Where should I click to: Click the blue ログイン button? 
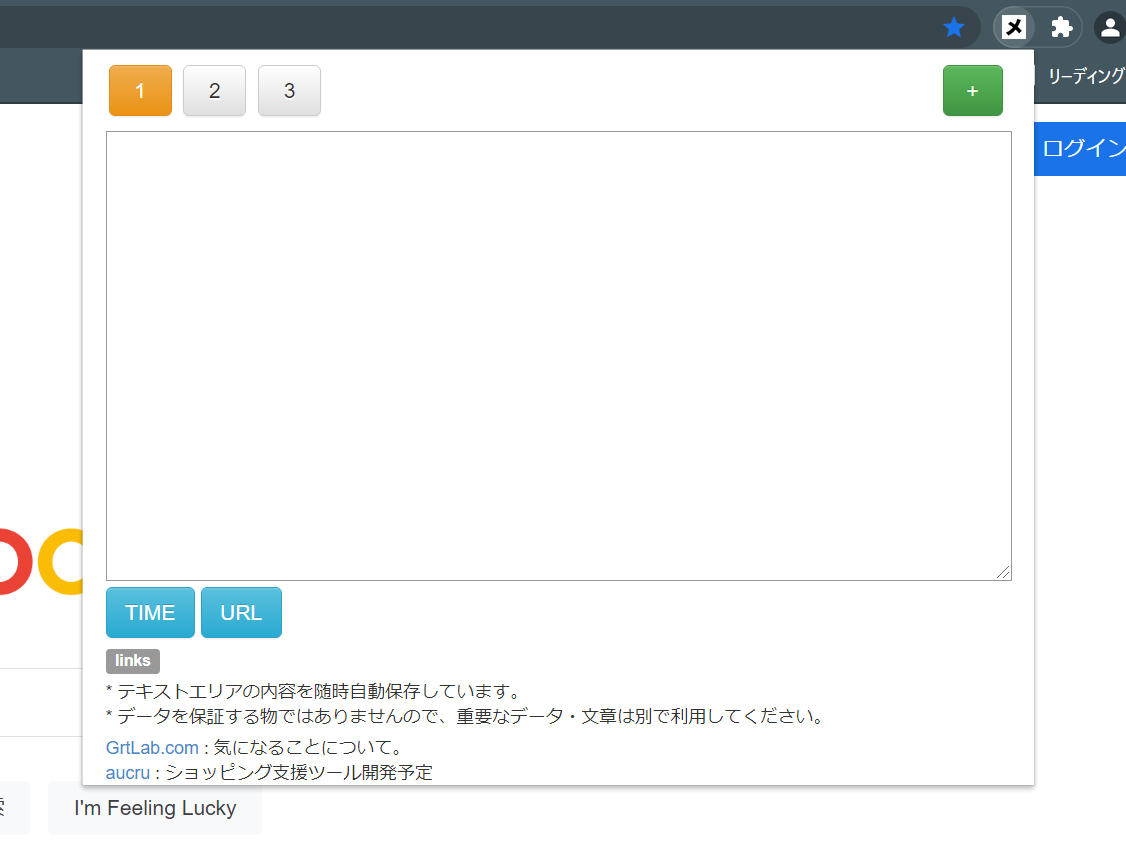coord(1080,149)
